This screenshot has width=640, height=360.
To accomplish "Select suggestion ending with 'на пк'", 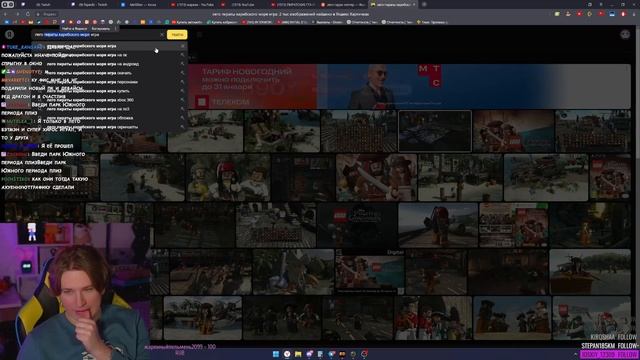I will coord(109,55).
